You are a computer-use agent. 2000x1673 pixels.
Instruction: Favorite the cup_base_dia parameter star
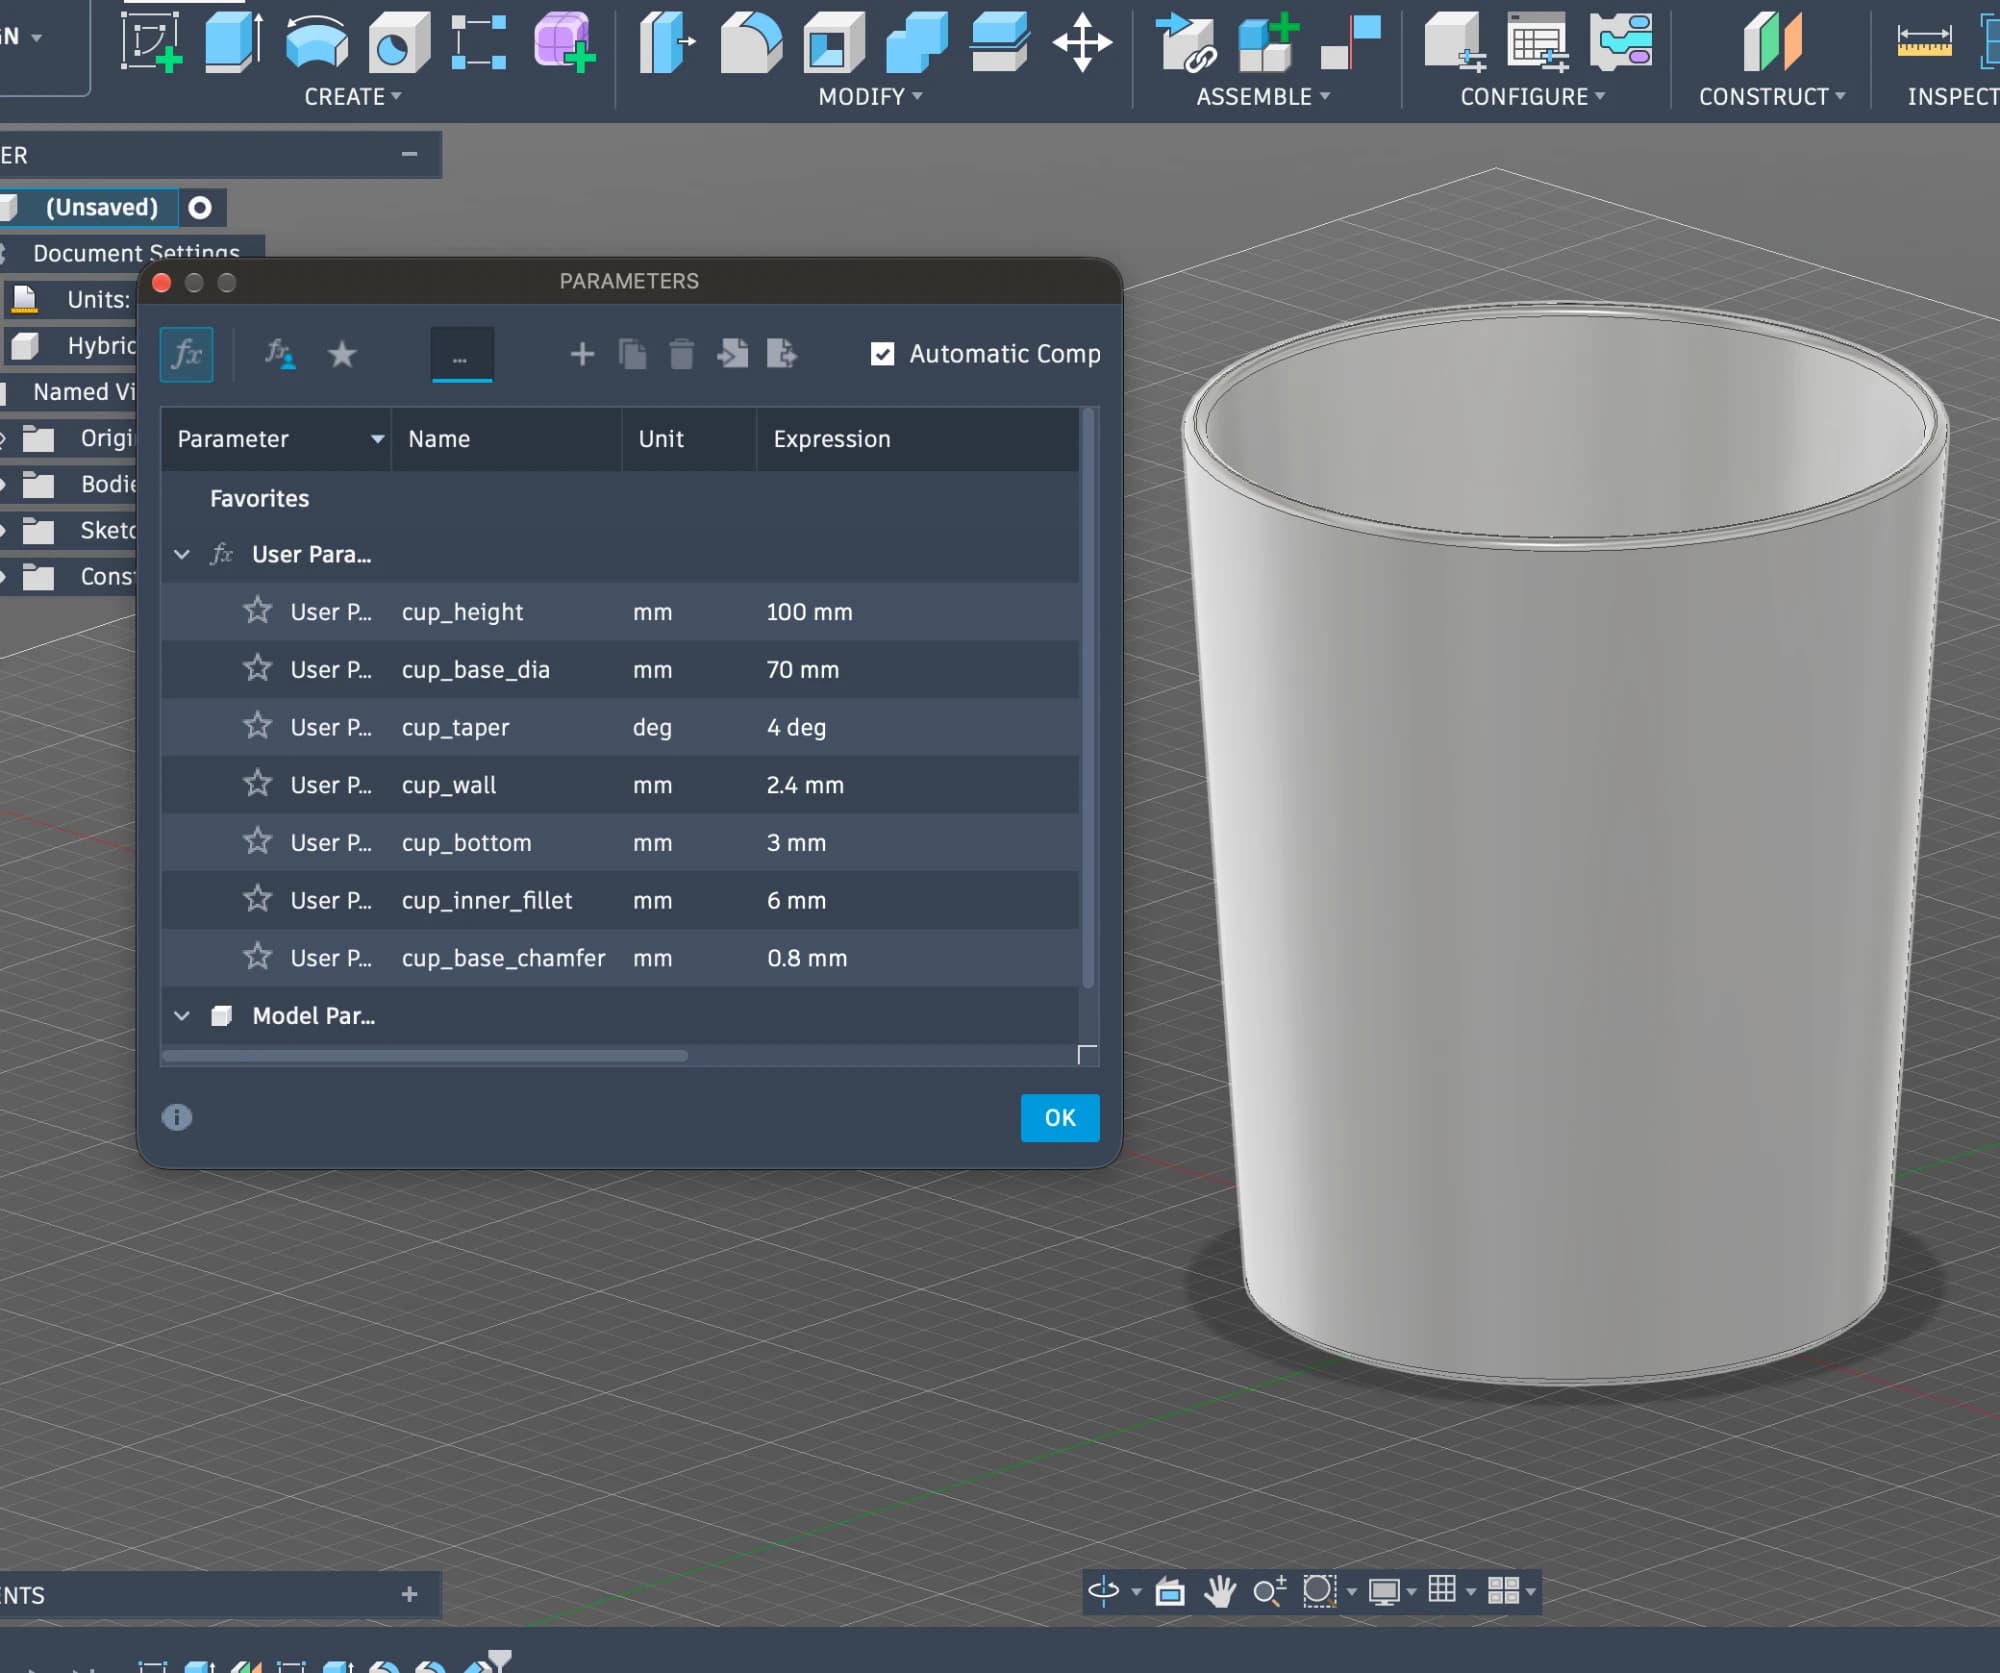[x=257, y=669]
